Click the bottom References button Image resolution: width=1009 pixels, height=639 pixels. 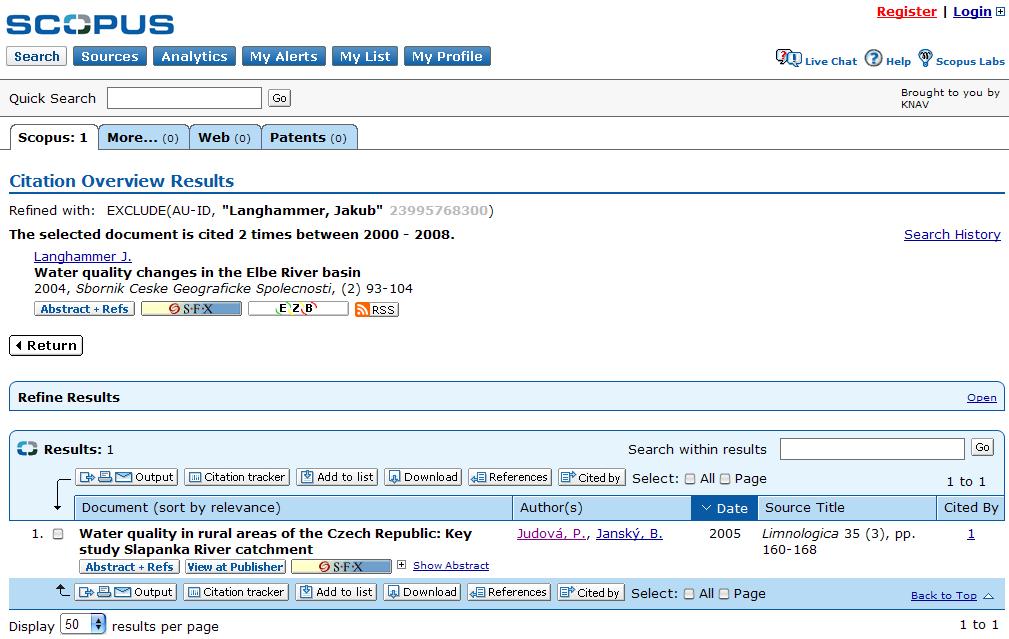click(x=509, y=592)
